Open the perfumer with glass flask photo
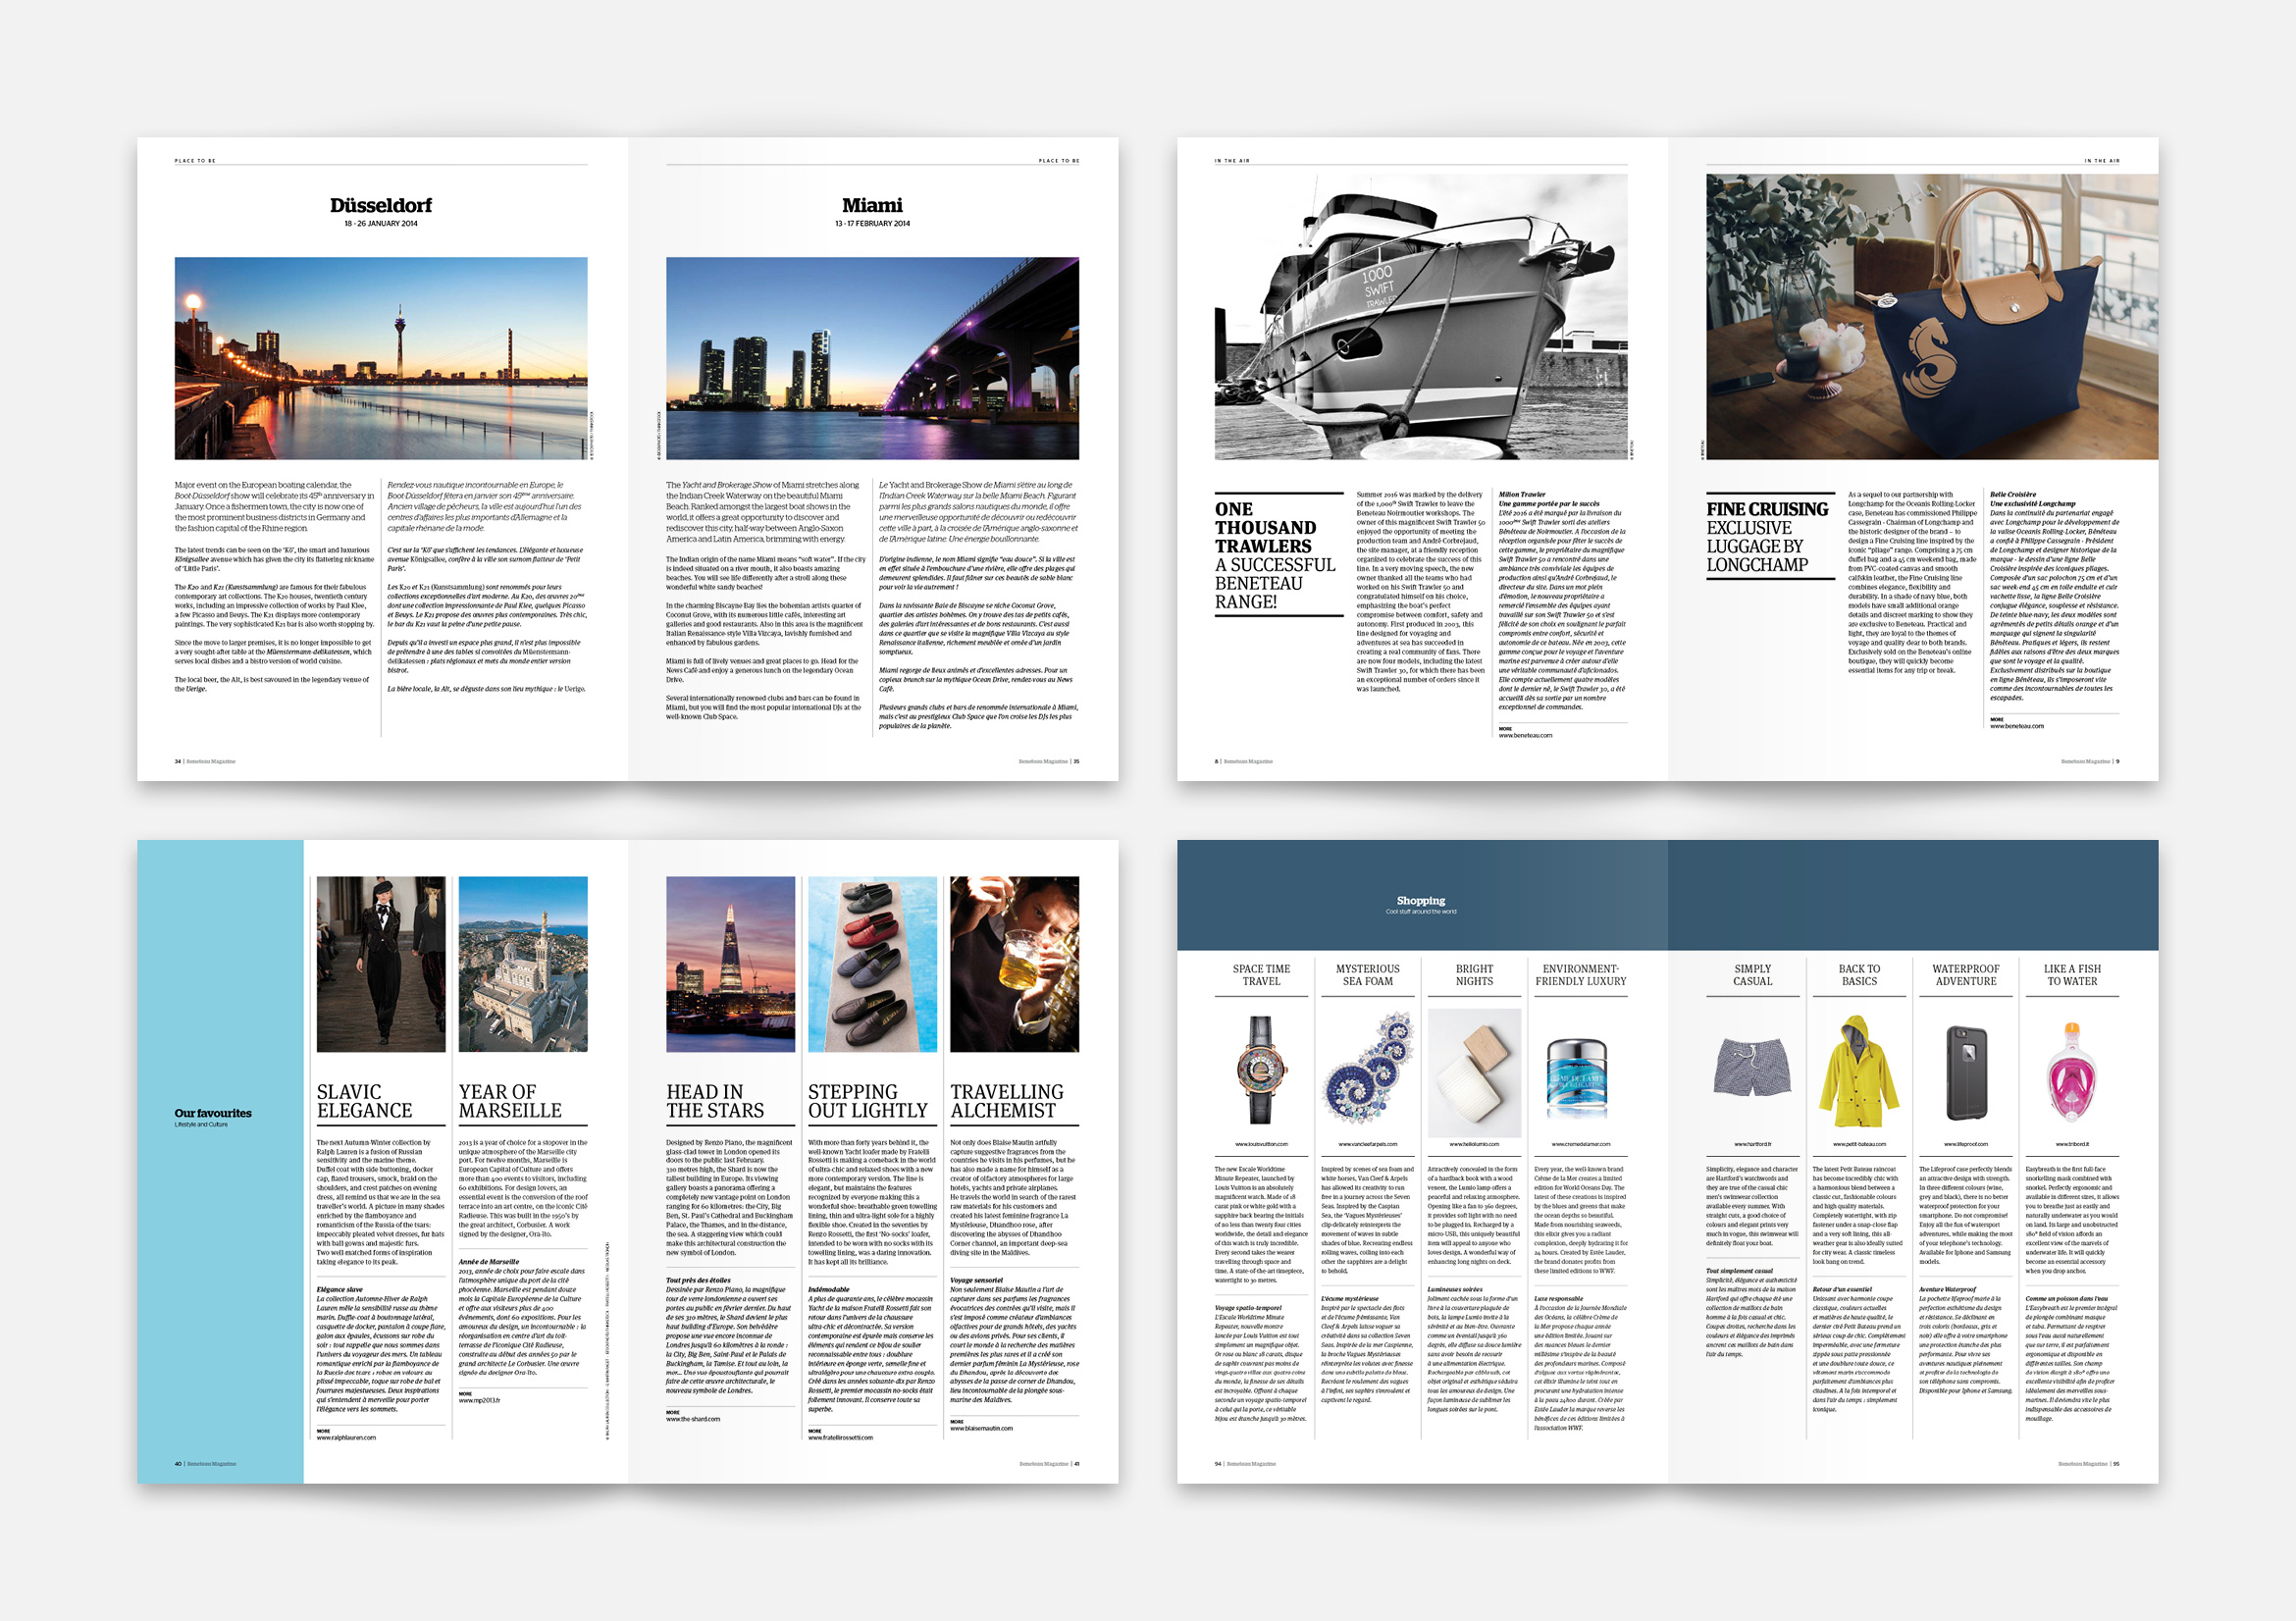Viewport: 2296px width, 1621px height. (1014, 964)
